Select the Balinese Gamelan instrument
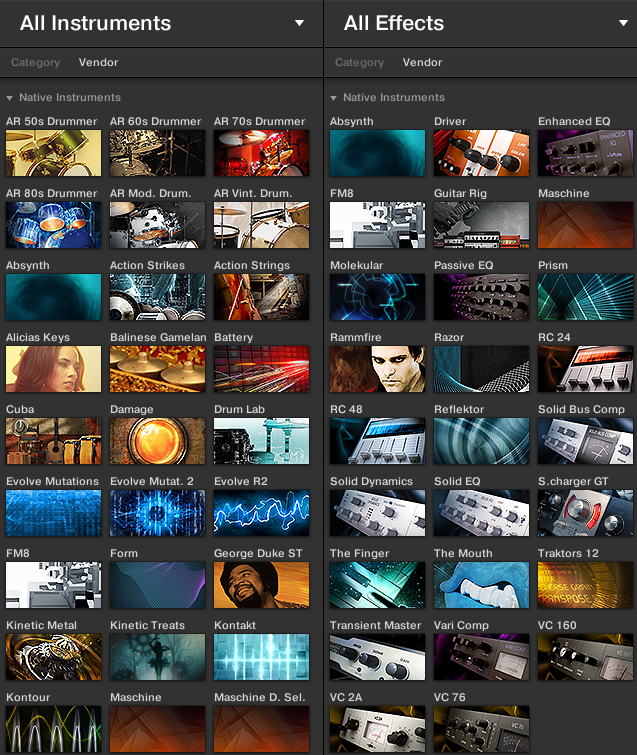 coord(157,369)
